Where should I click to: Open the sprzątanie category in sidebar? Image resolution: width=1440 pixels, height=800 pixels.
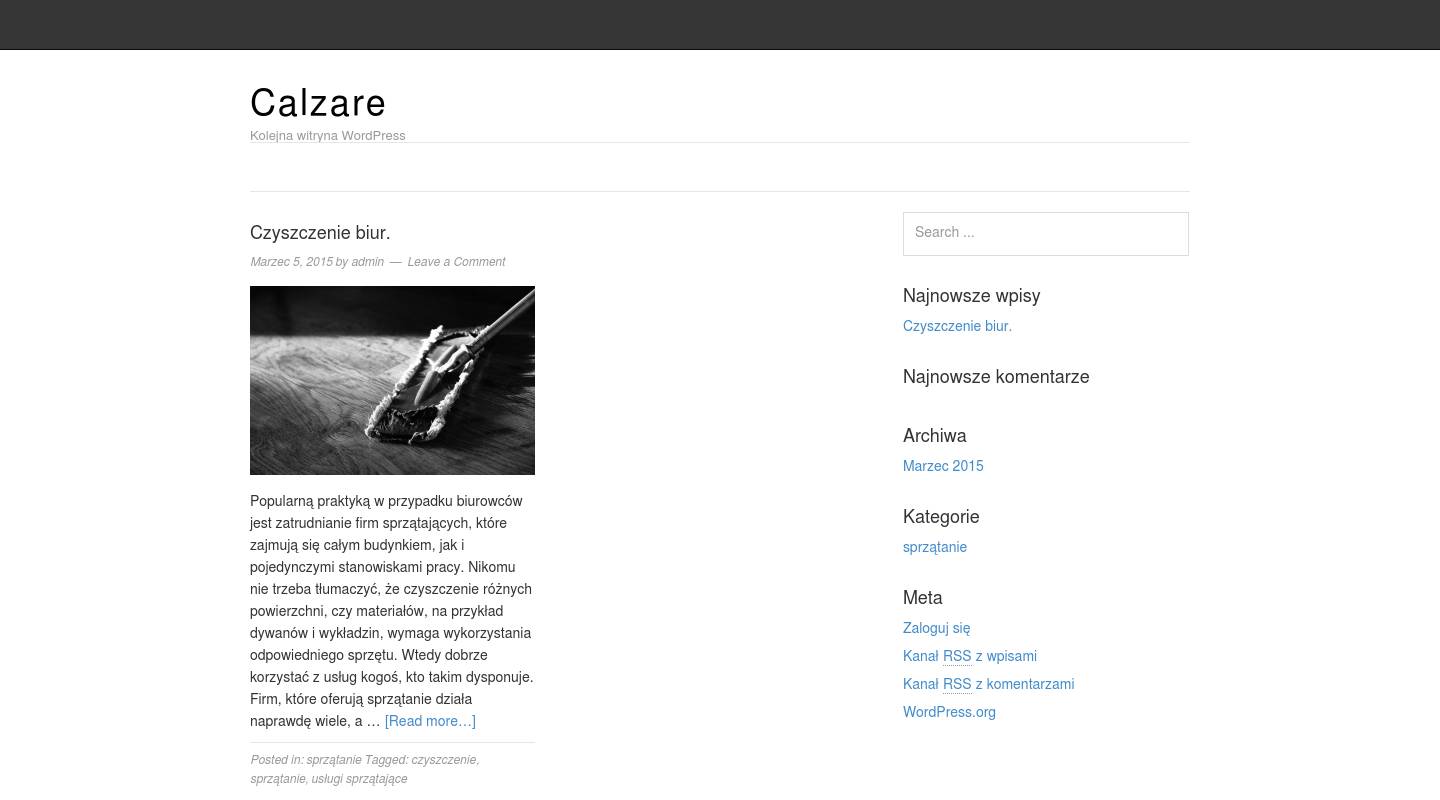935,547
